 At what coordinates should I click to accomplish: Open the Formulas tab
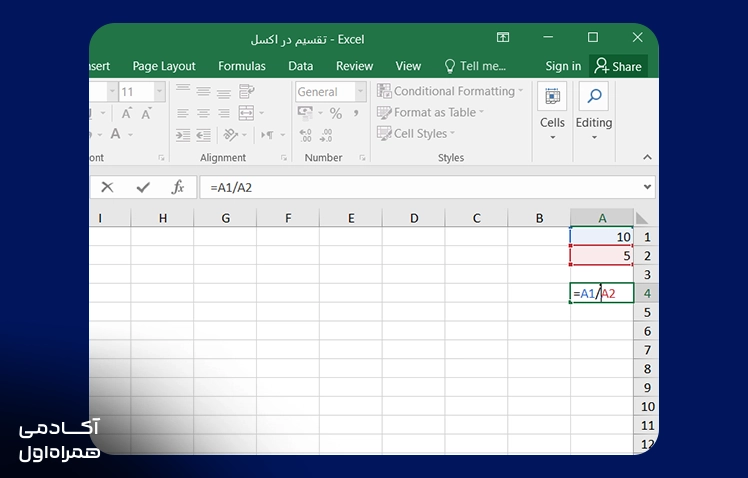click(x=242, y=66)
